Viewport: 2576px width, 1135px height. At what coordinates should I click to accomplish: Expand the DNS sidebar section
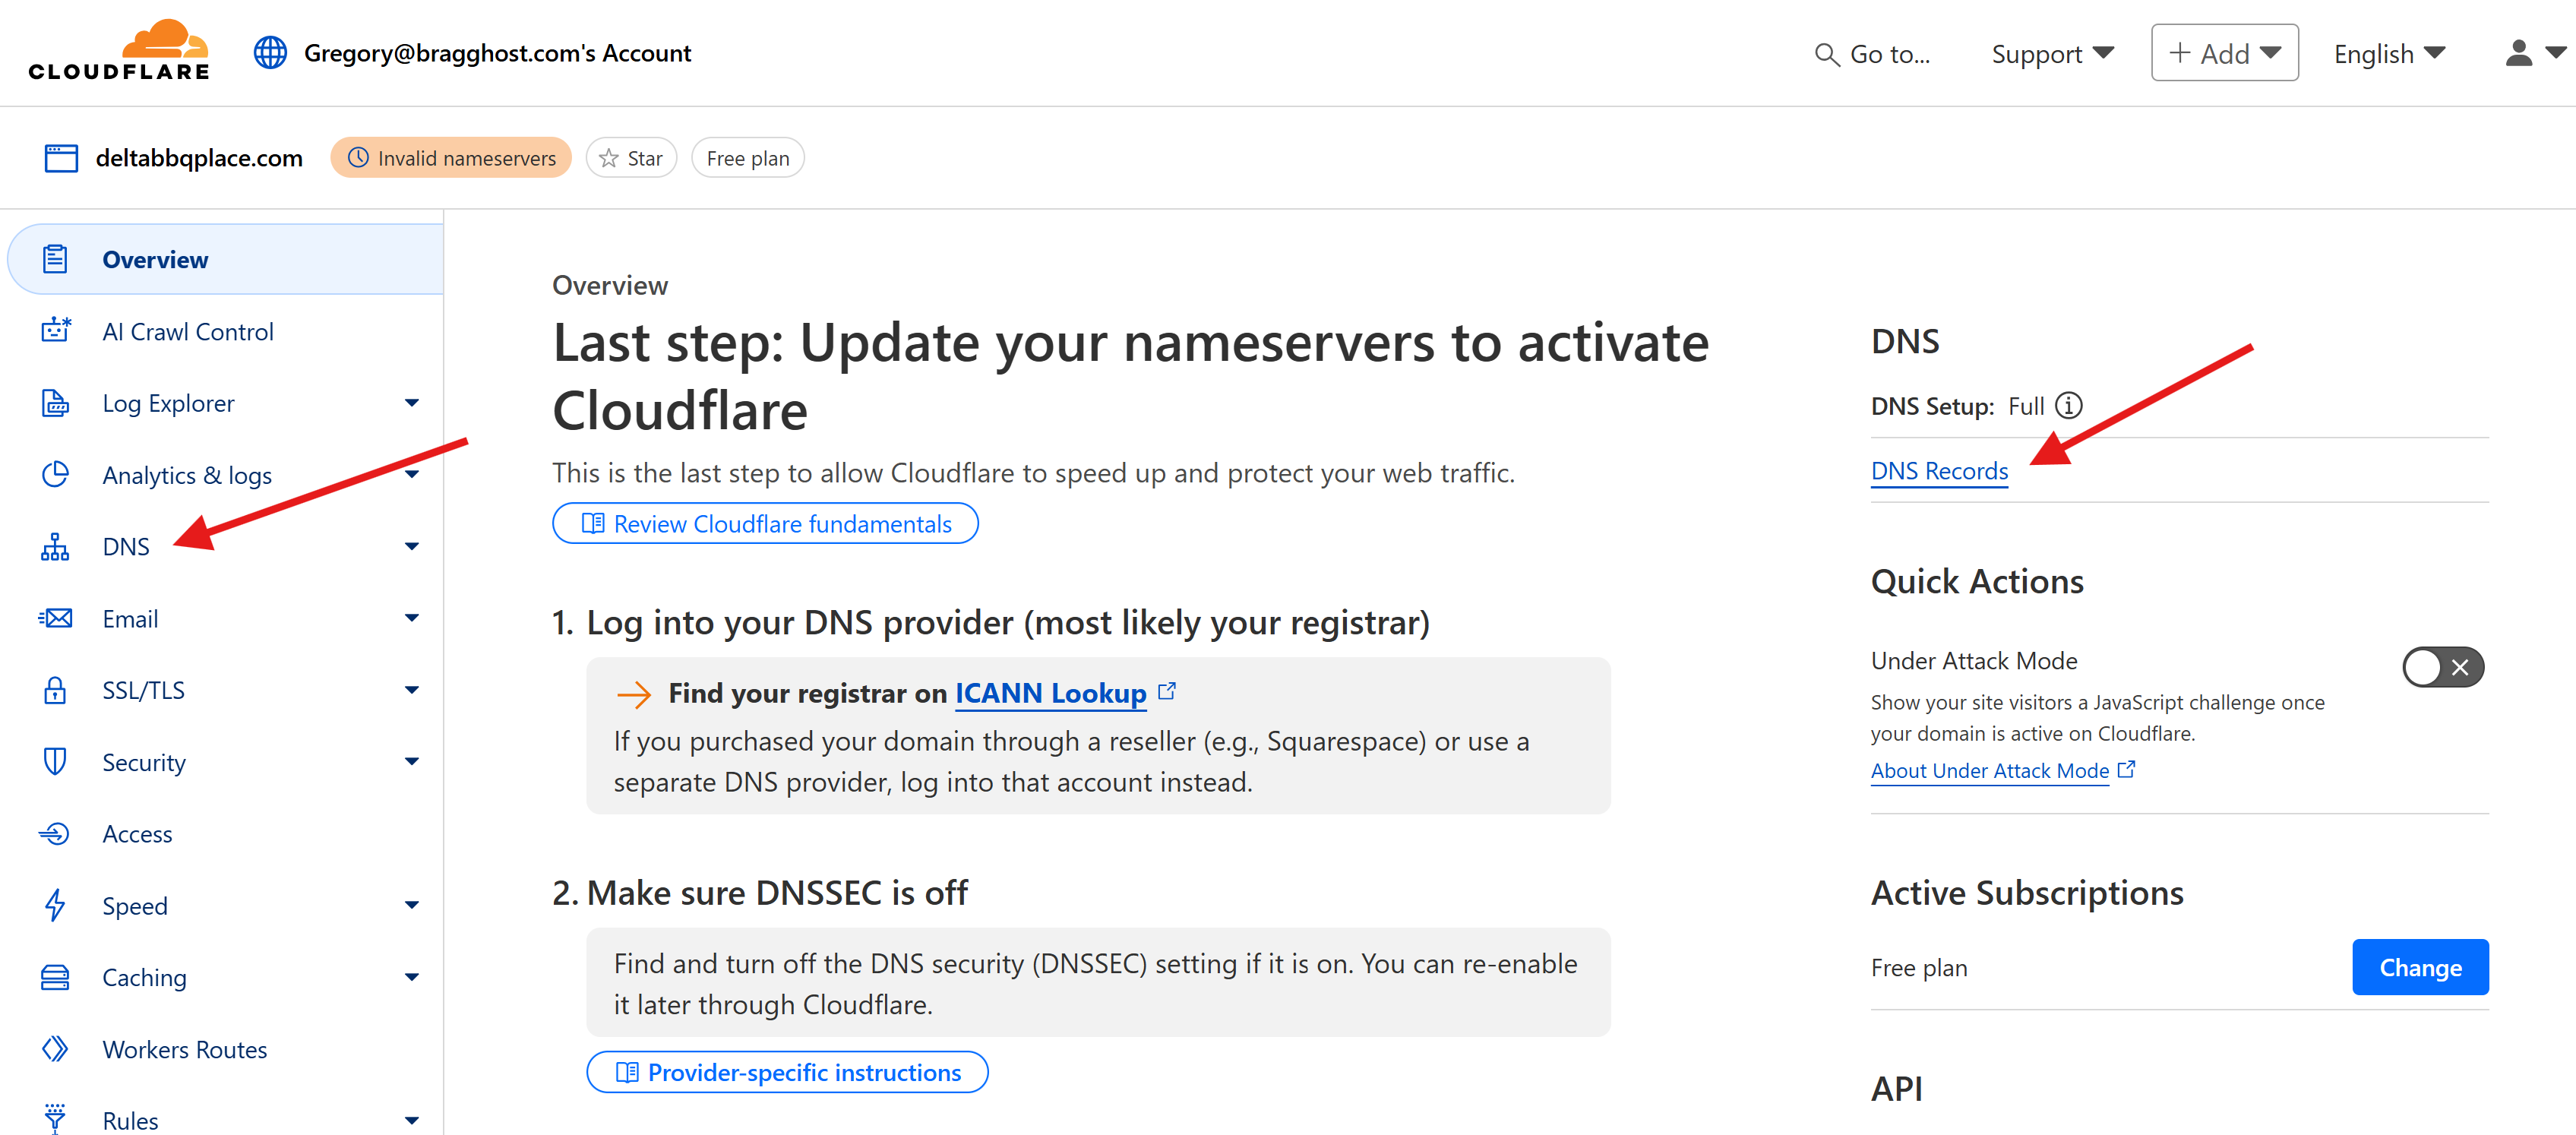coord(411,547)
